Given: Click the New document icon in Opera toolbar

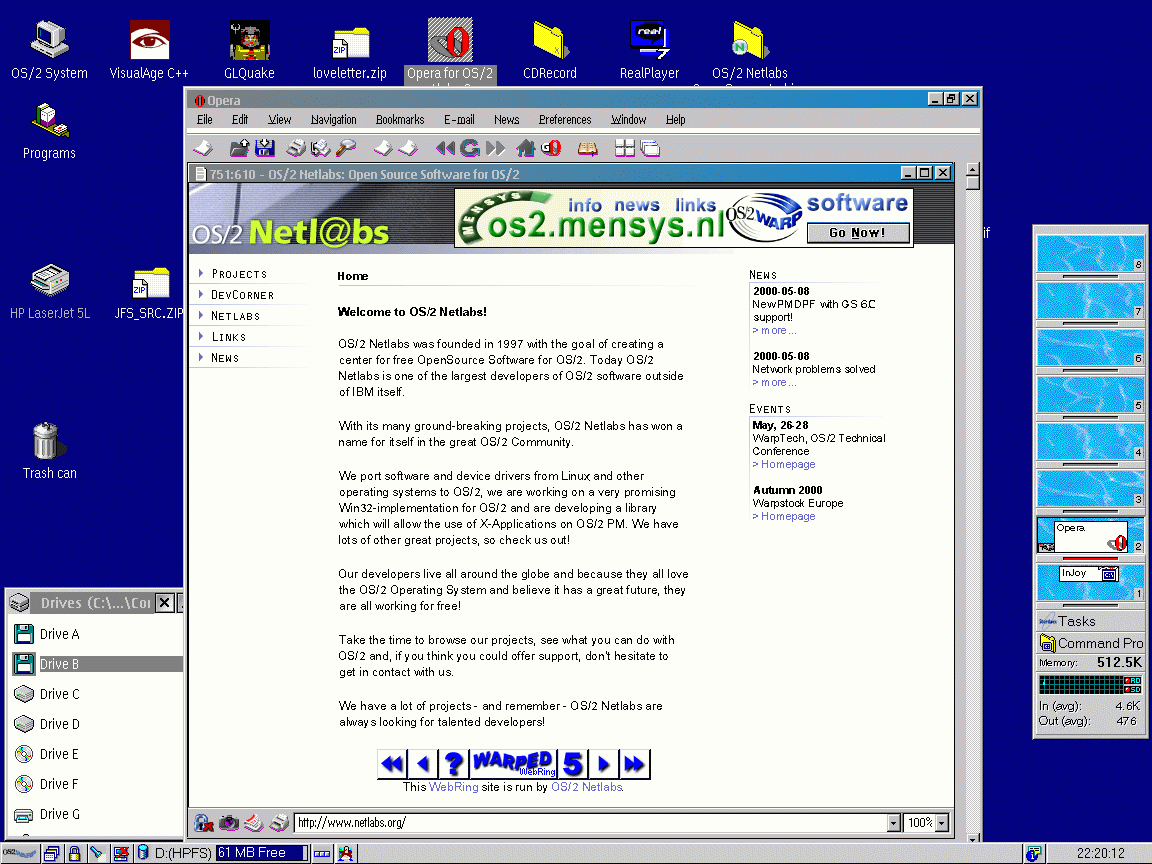Looking at the screenshot, I should pos(203,148).
